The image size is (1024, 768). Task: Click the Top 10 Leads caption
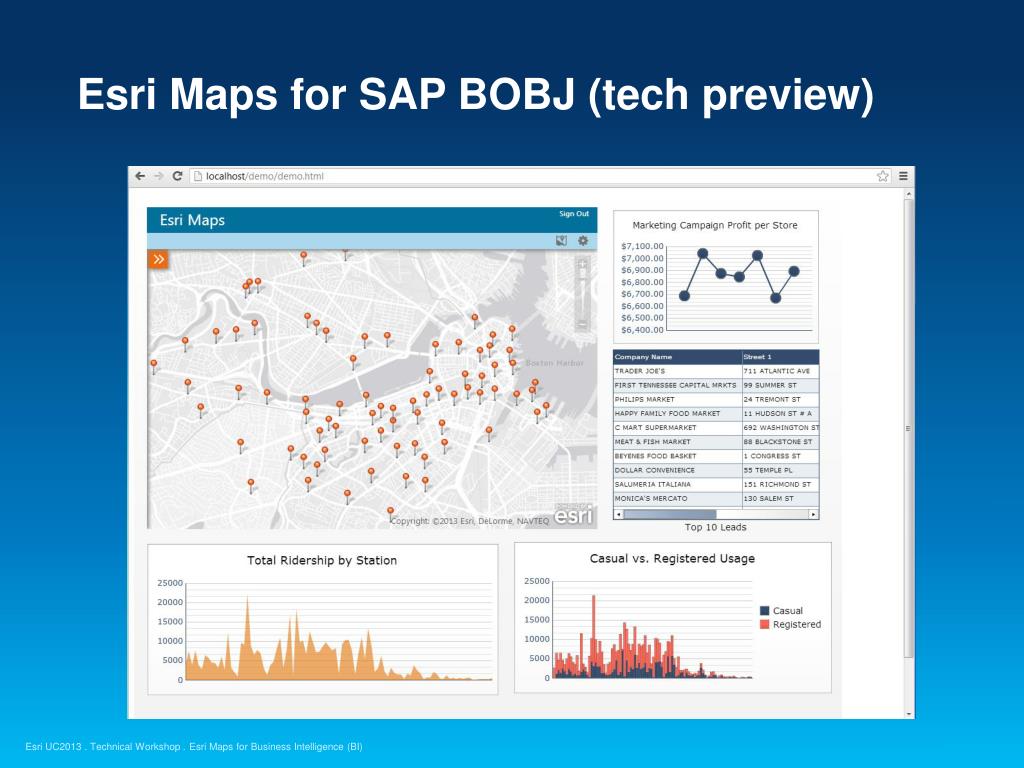(x=715, y=527)
